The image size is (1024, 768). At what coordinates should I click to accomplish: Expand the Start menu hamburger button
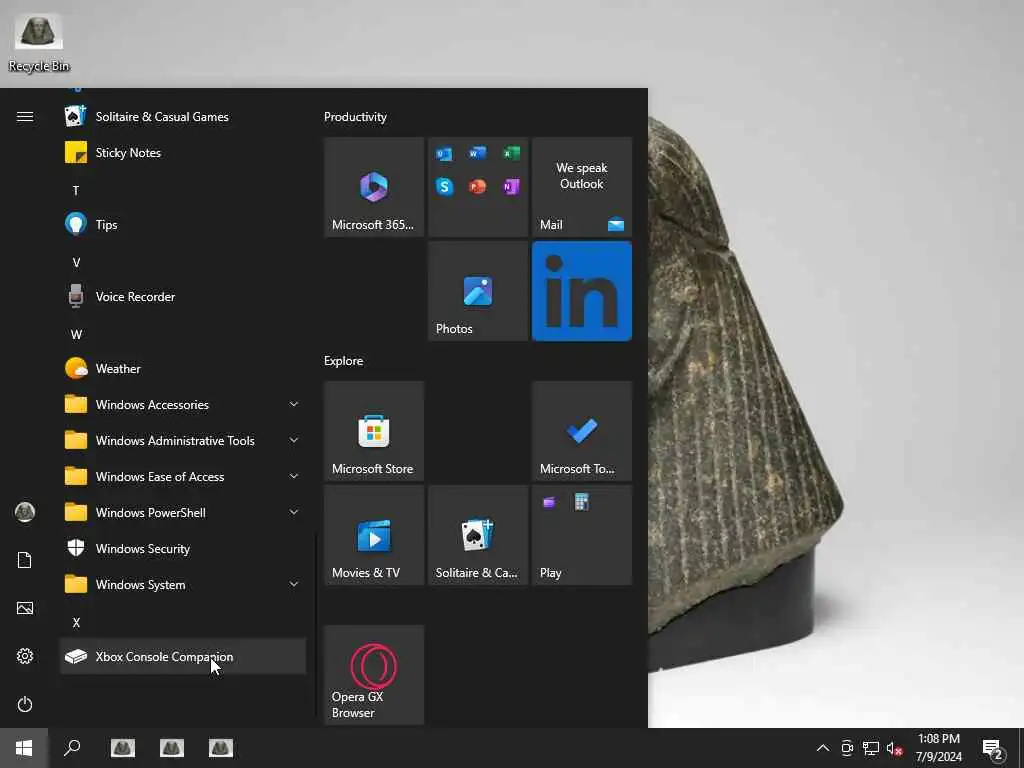(x=25, y=117)
